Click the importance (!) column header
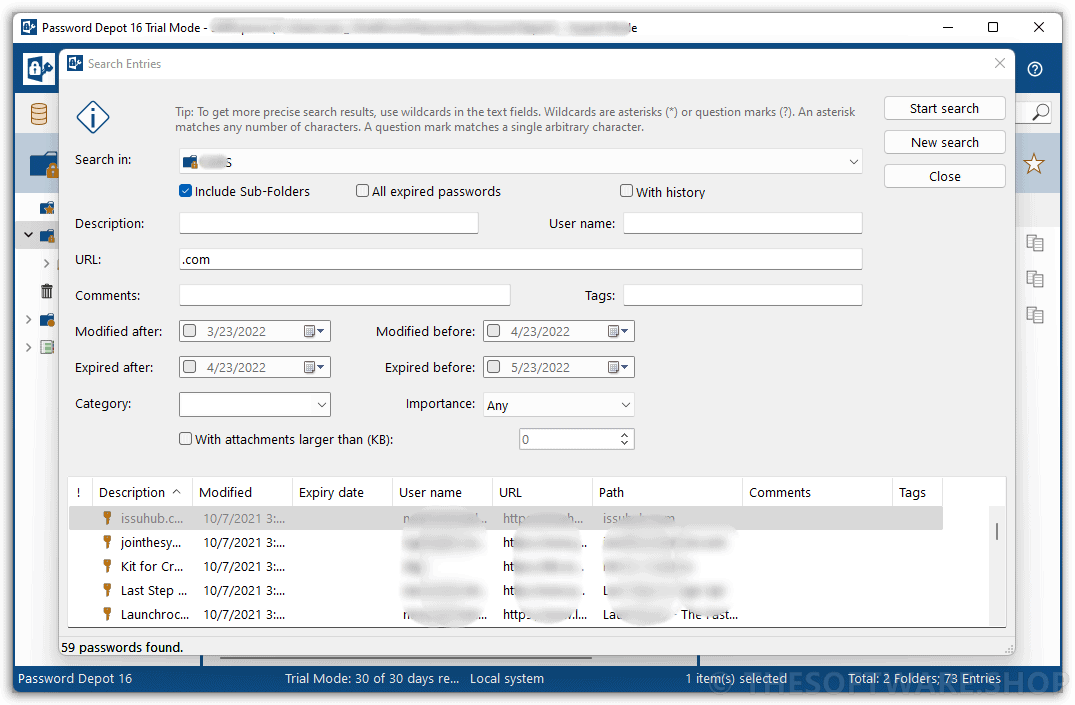 tap(80, 492)
